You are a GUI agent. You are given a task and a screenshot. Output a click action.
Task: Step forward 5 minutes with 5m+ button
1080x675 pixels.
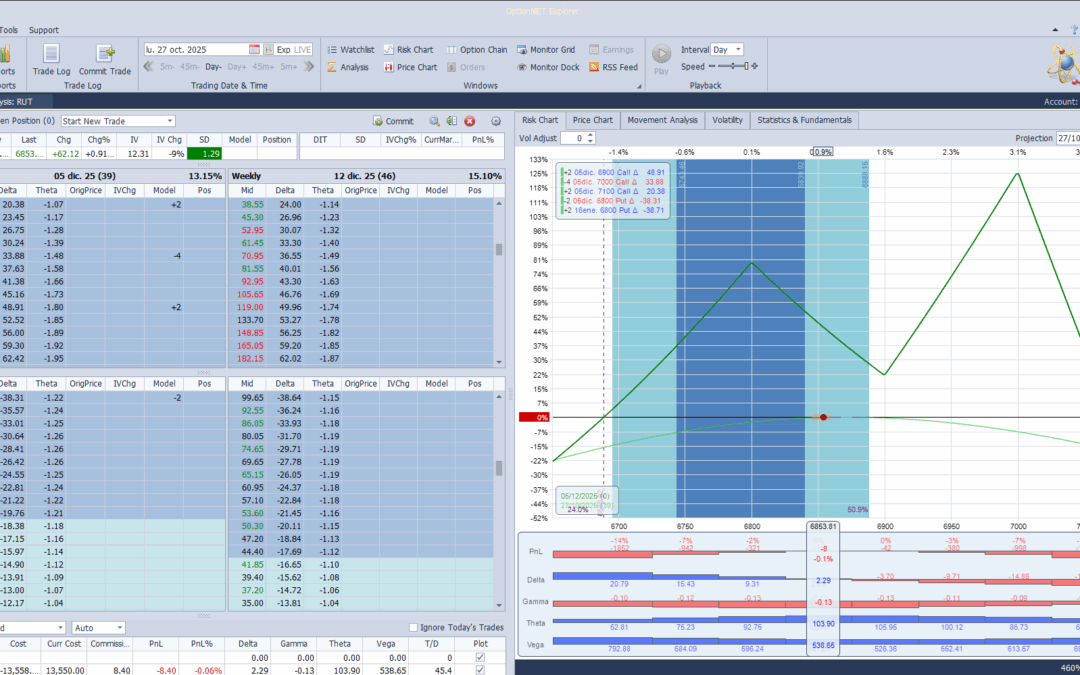point(289,67)
